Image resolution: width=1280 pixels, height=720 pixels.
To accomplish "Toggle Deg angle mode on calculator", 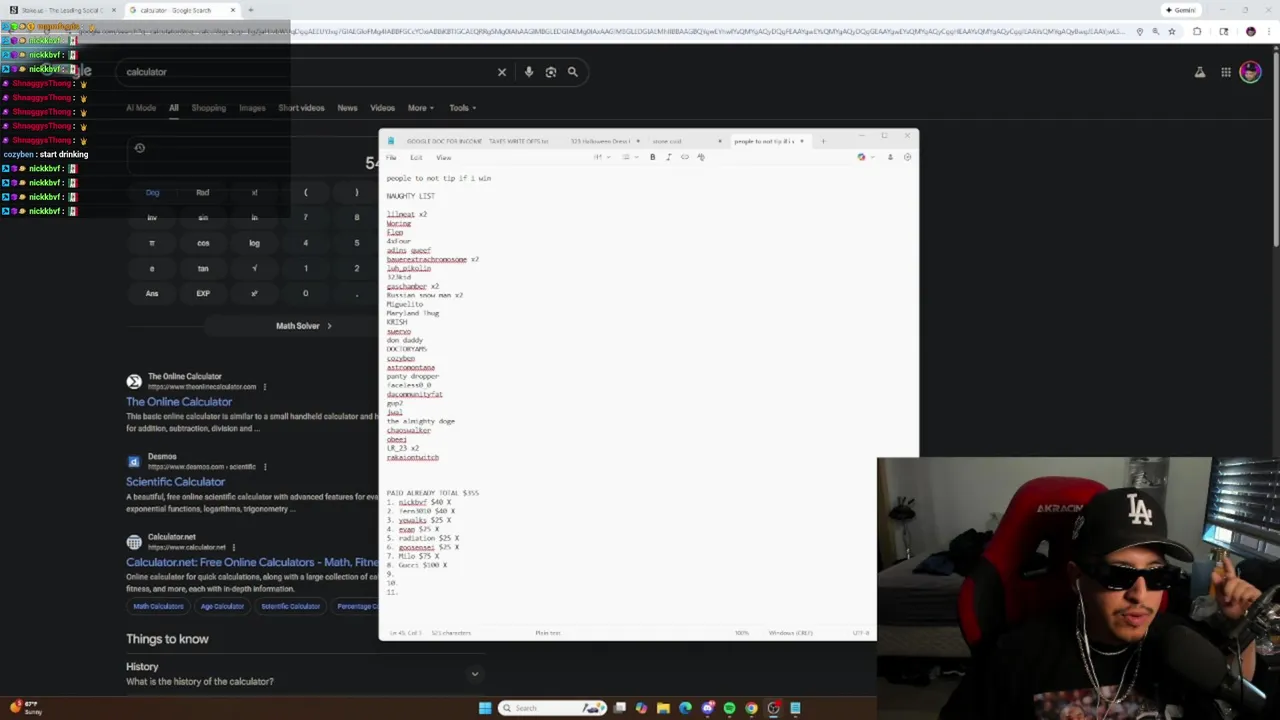I will point(152,192).
